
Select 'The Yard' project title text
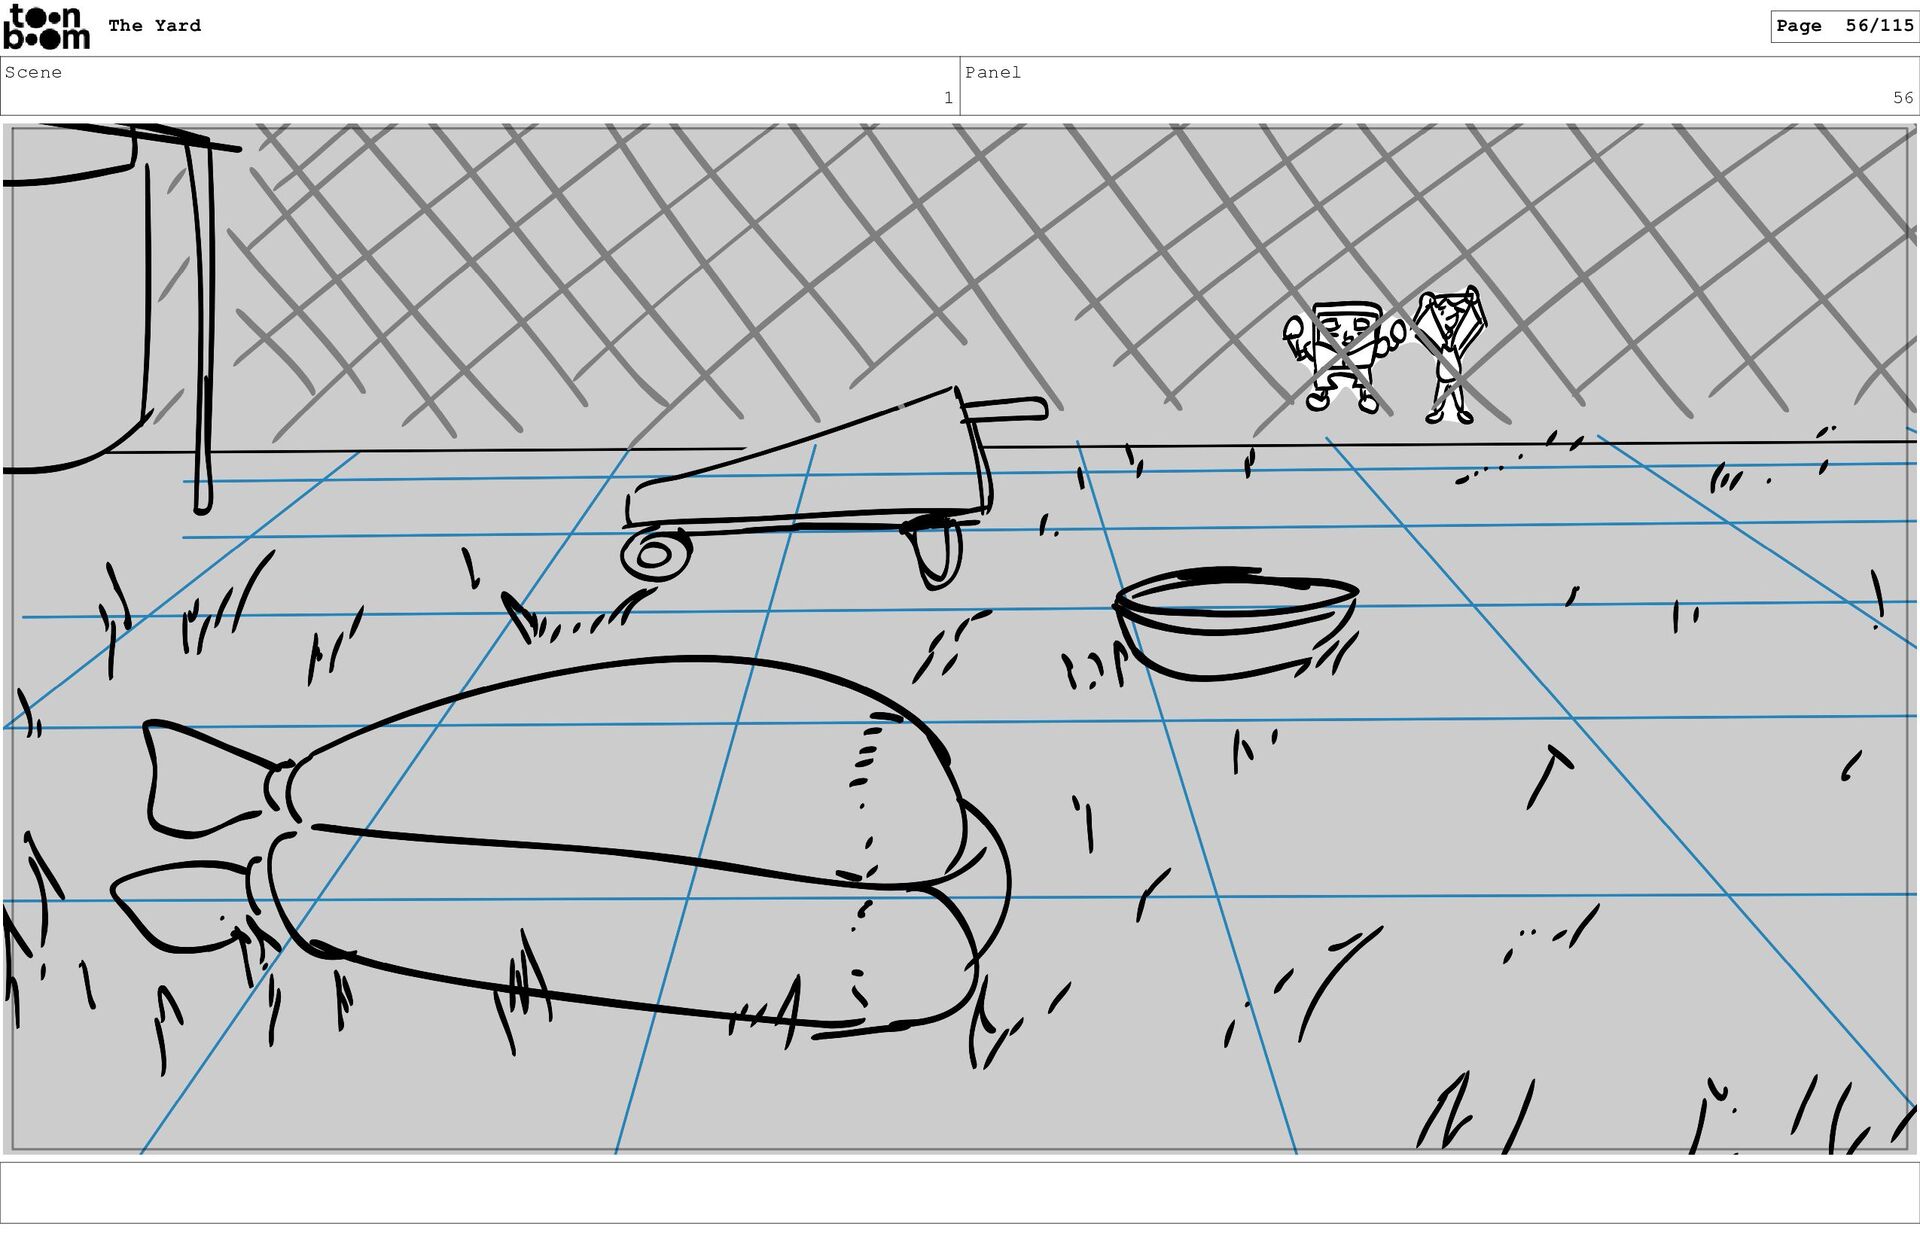pyautogui.click(x=154, y=26)
